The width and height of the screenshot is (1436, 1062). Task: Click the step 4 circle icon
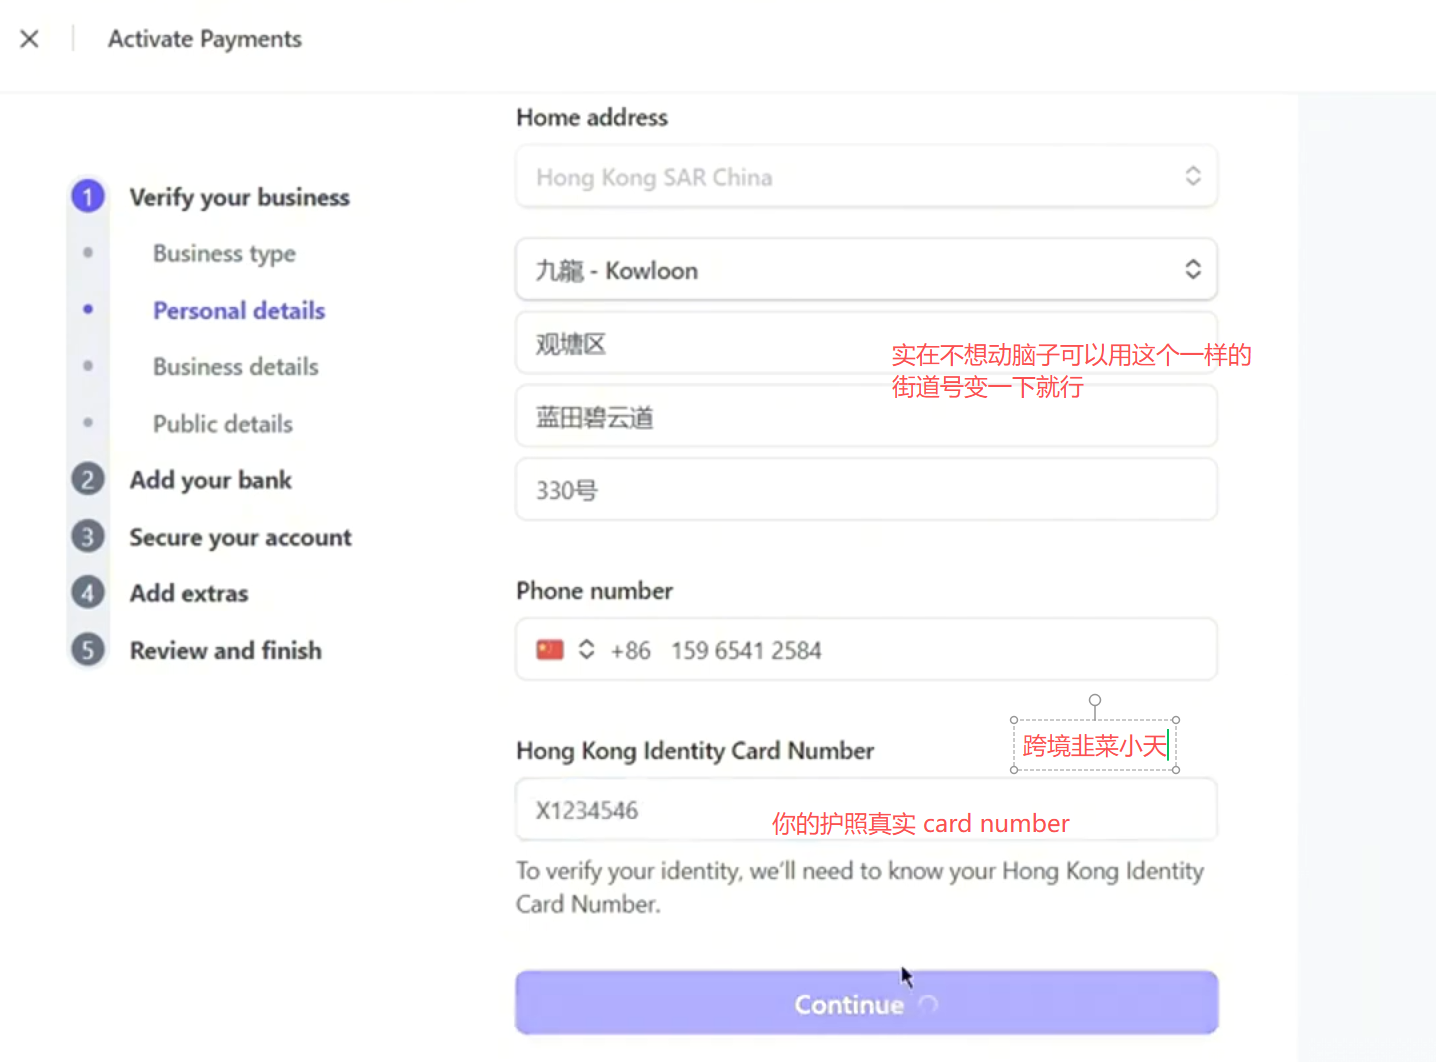(88, 593)
